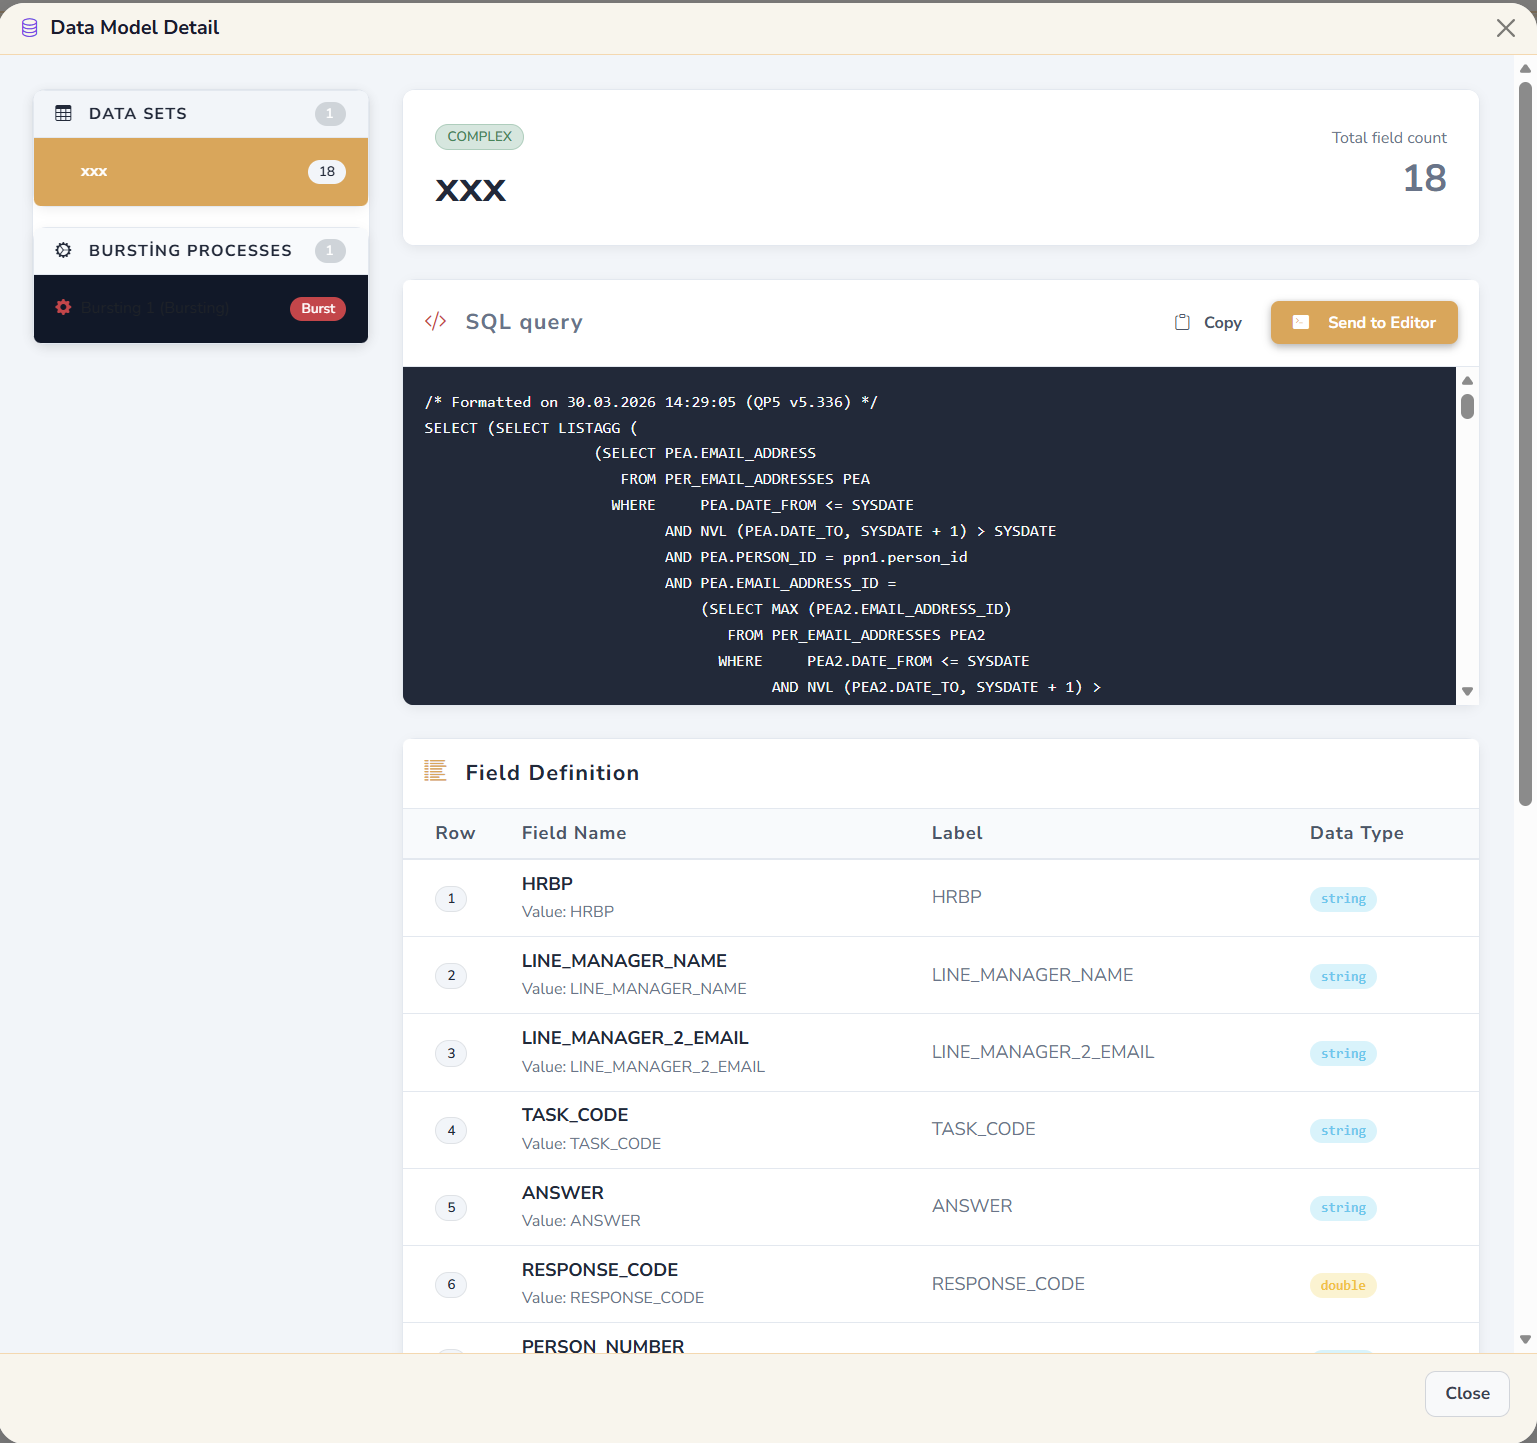This screenshot has width=1537, height=1443.
Task: Click the xxx data set title heading
Action: click(471, 190)
